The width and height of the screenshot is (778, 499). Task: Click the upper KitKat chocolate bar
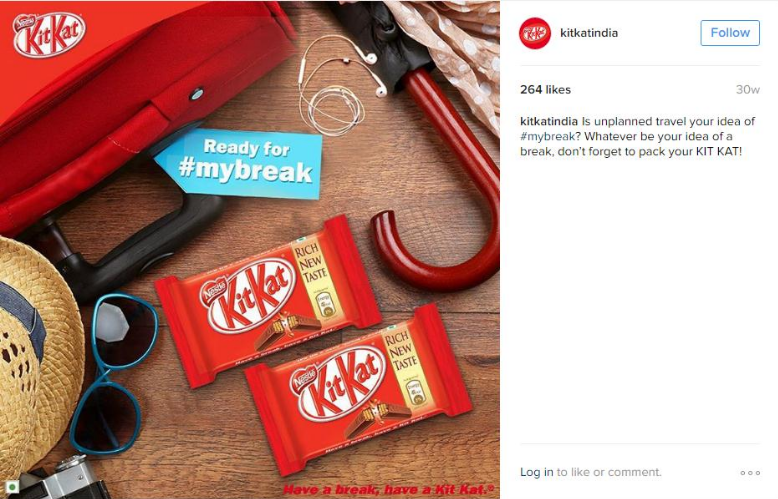268,300
